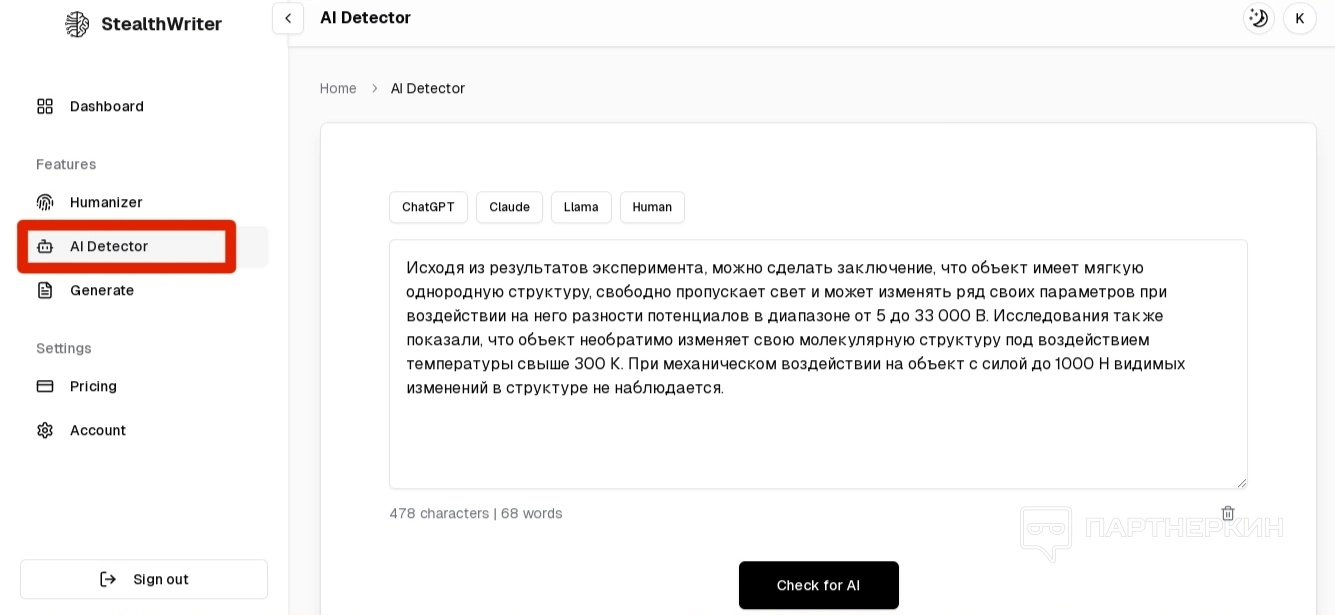
Task: Click the Humanizer fingerprint icon
Action: coord(45,202)
